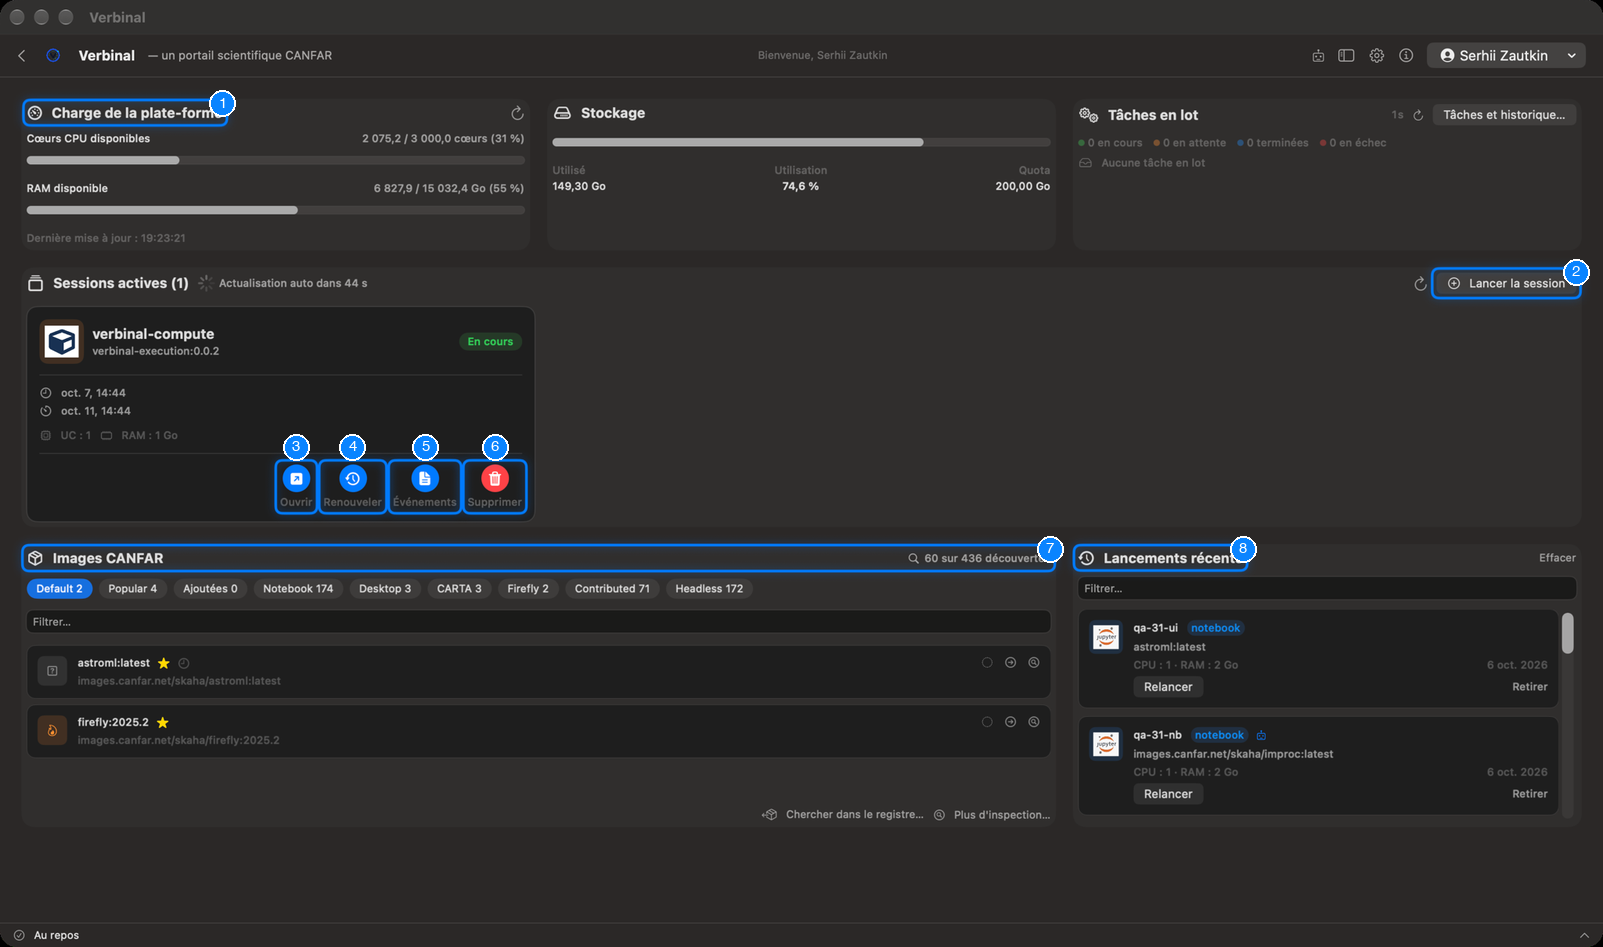Select the astroml:latest radio circle

click(x=987, y=662)
